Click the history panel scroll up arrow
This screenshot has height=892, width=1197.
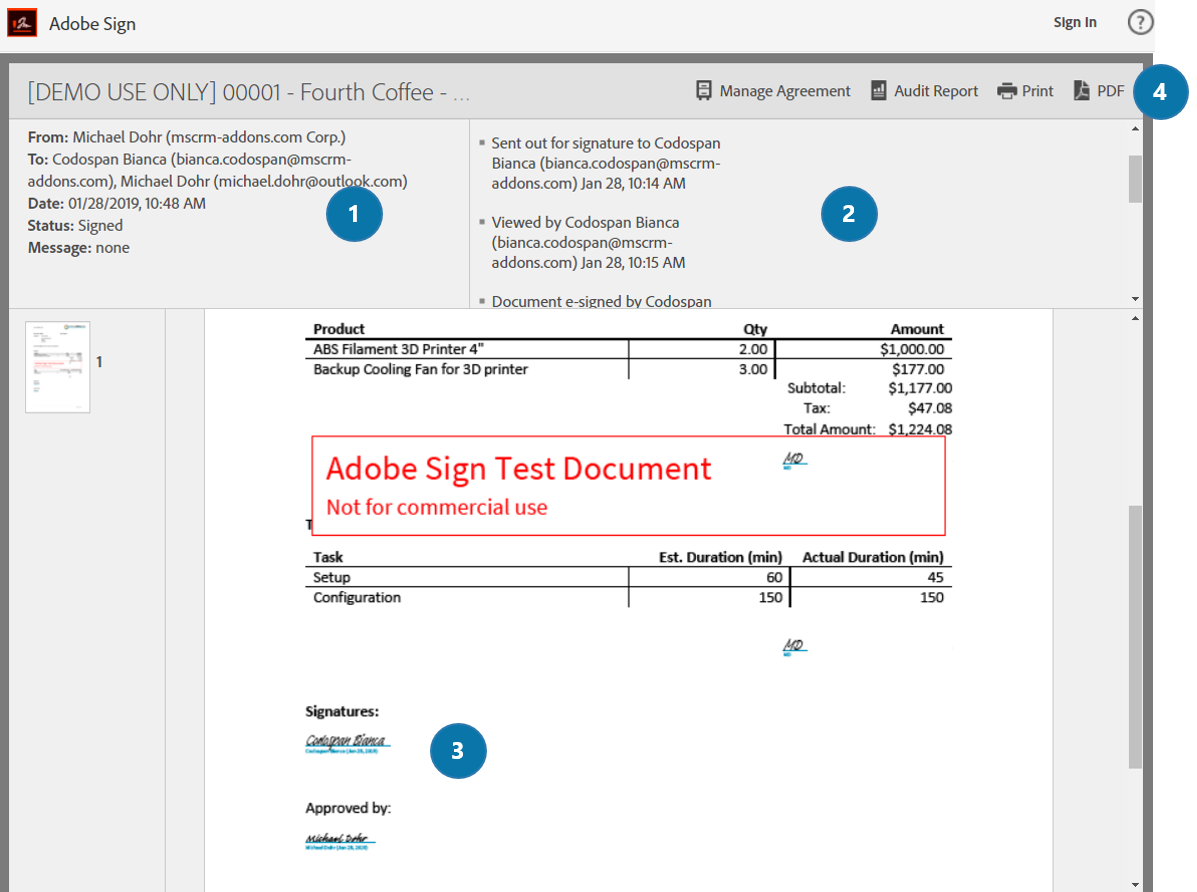[1135, 129]
